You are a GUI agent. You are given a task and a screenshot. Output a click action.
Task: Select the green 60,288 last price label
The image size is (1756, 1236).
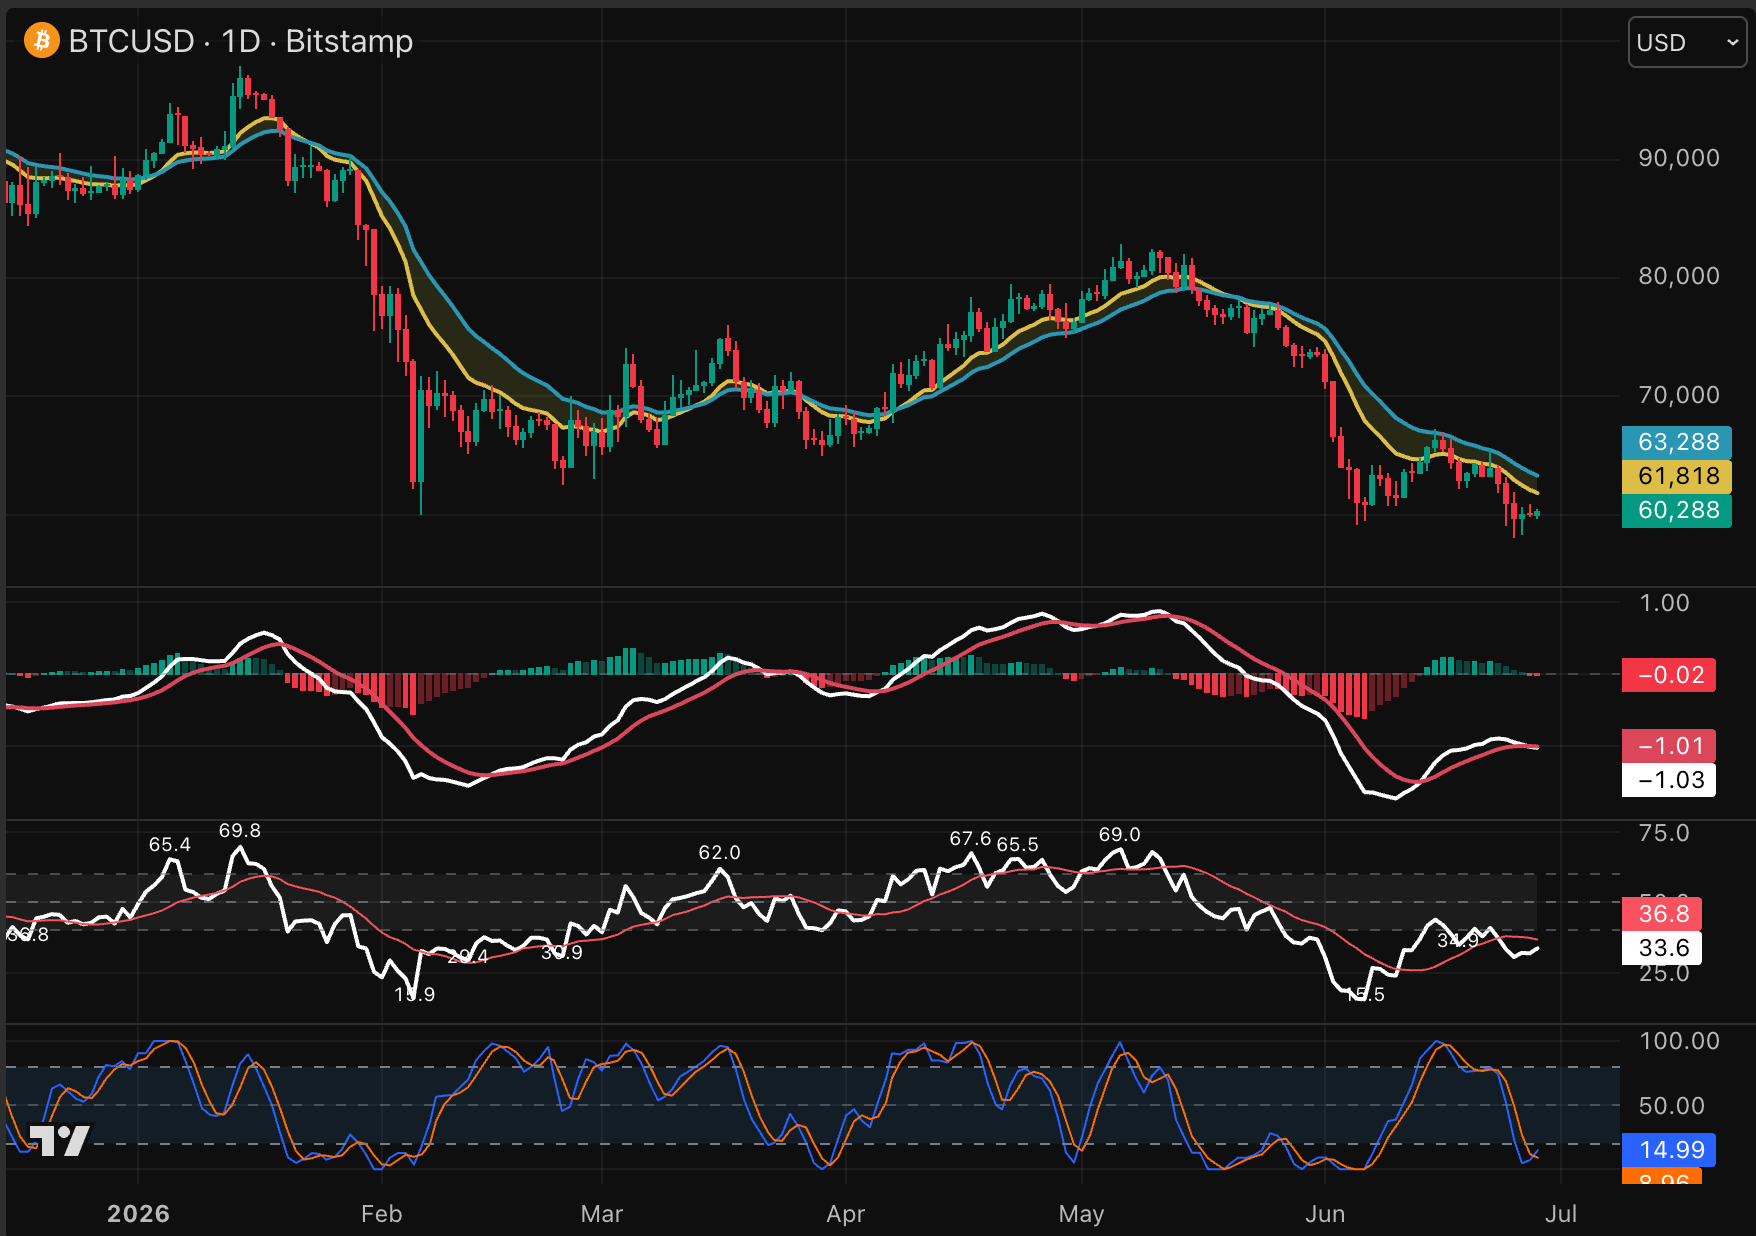click(x=1676, y=510)
